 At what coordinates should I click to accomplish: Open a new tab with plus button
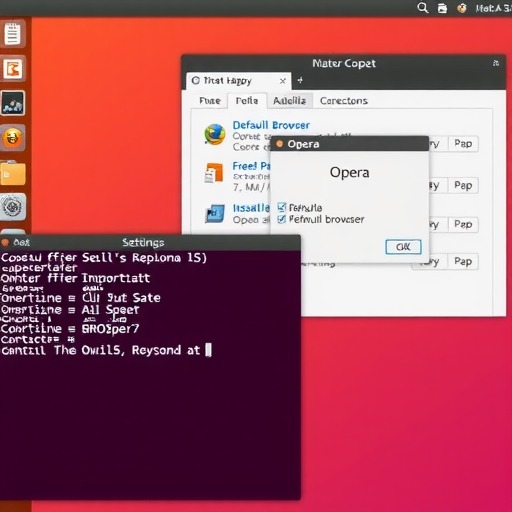tap(300, 80)
